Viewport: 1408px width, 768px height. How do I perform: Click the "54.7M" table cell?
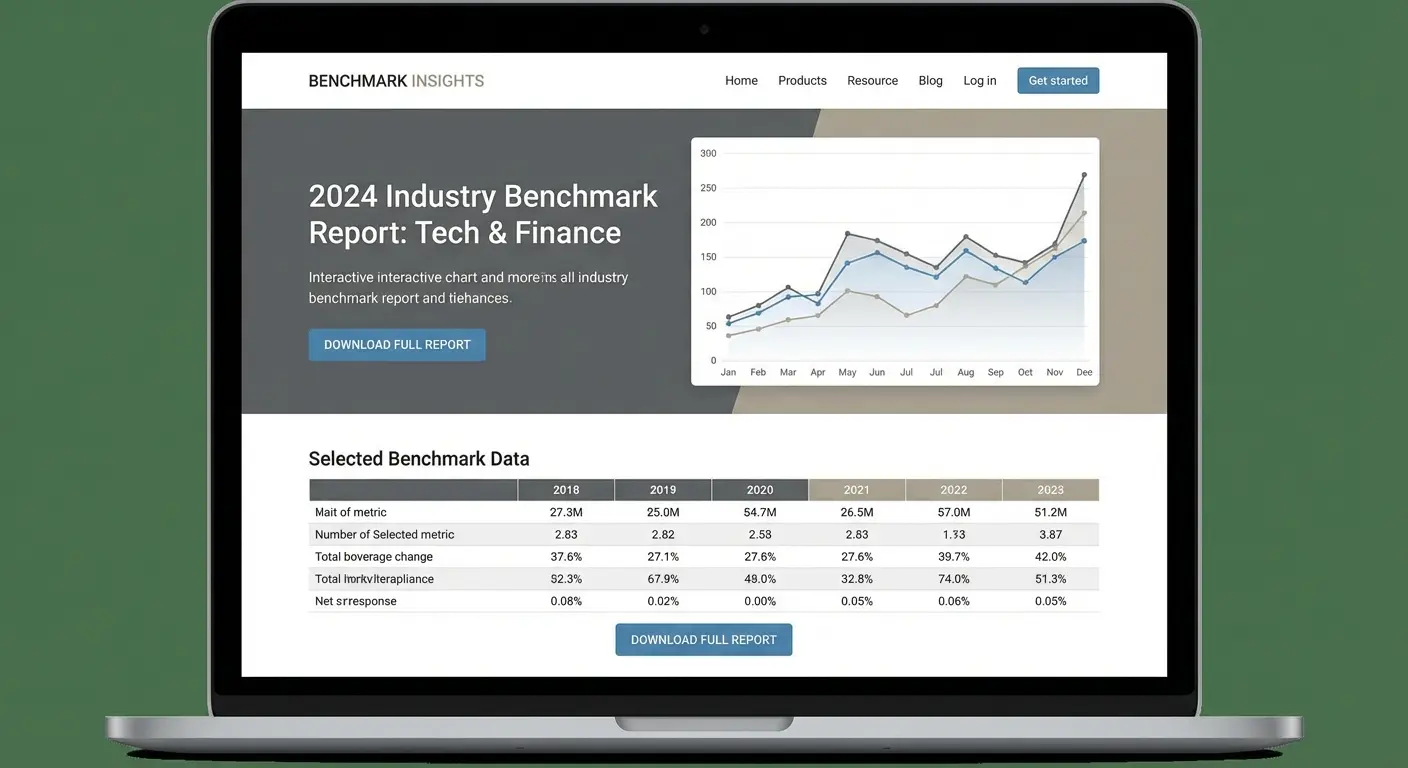pyautogui.click(x=760, y=512)
